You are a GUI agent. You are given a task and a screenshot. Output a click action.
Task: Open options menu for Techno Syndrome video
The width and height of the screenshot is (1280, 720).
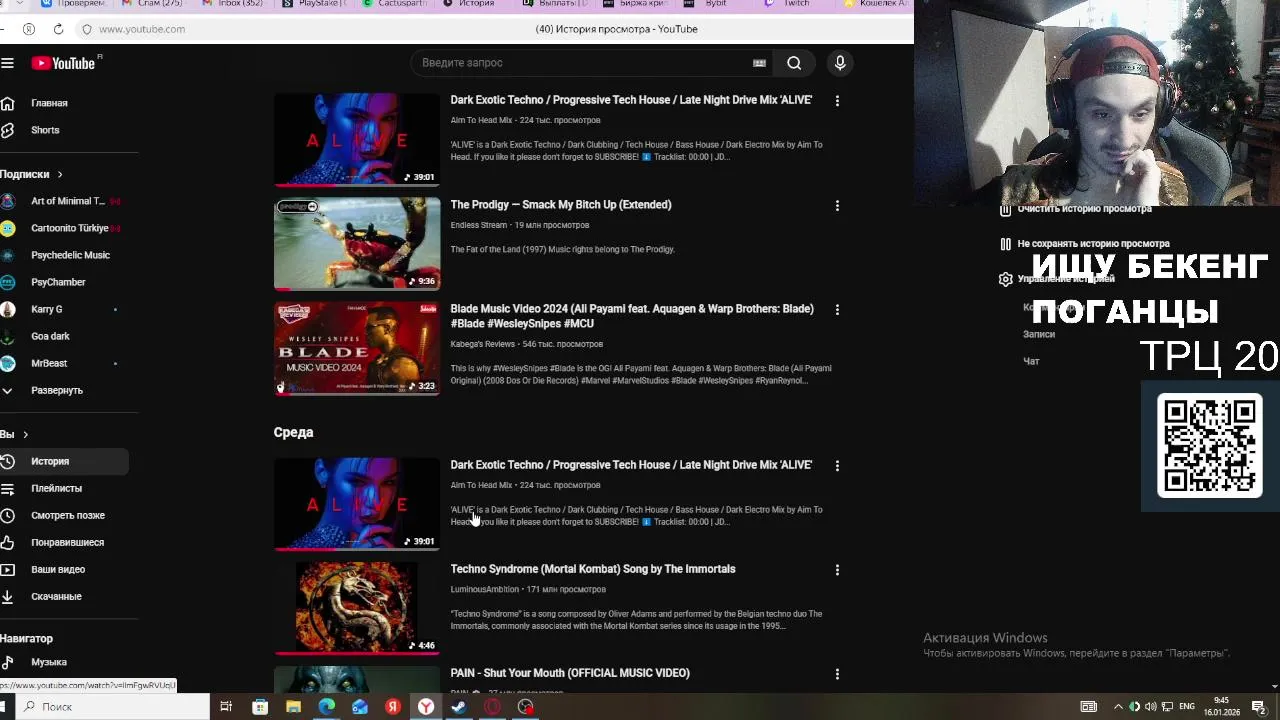coord(837,570)
